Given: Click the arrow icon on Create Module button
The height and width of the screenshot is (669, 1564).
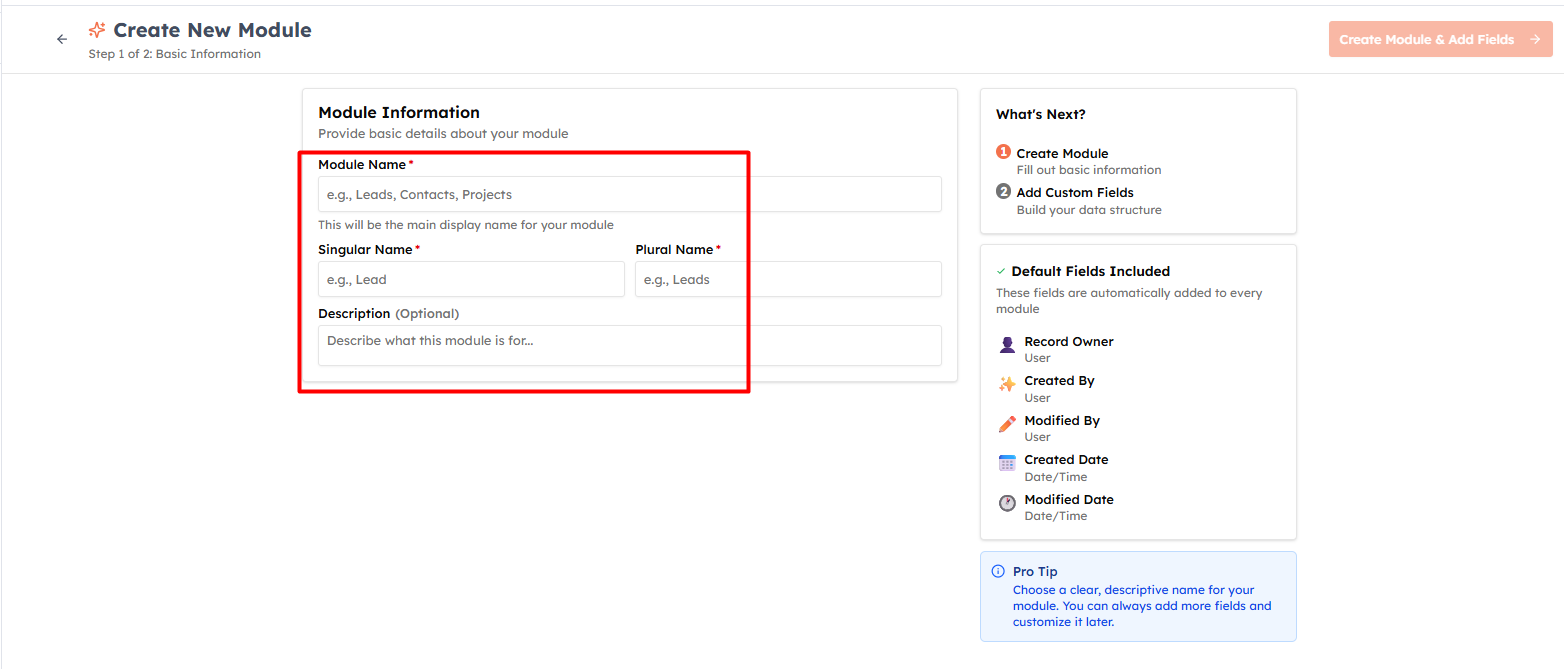Looking at the screenshot, I should (x=1534, y=39).
